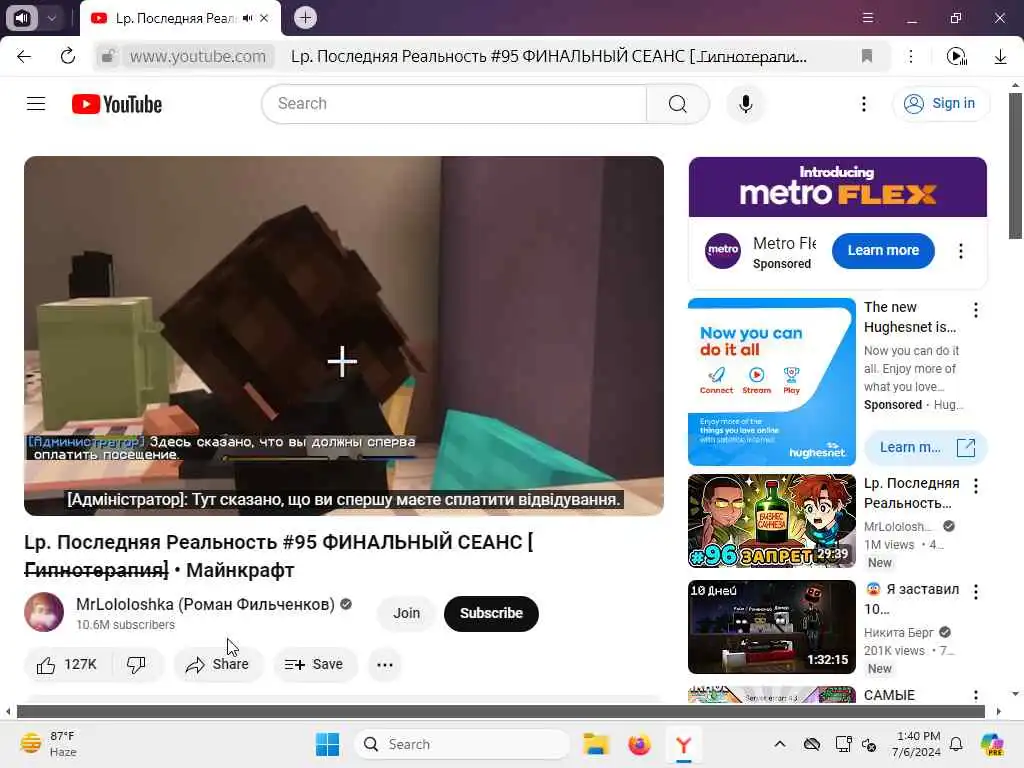Sign in to YouTube

pos(941,104)
